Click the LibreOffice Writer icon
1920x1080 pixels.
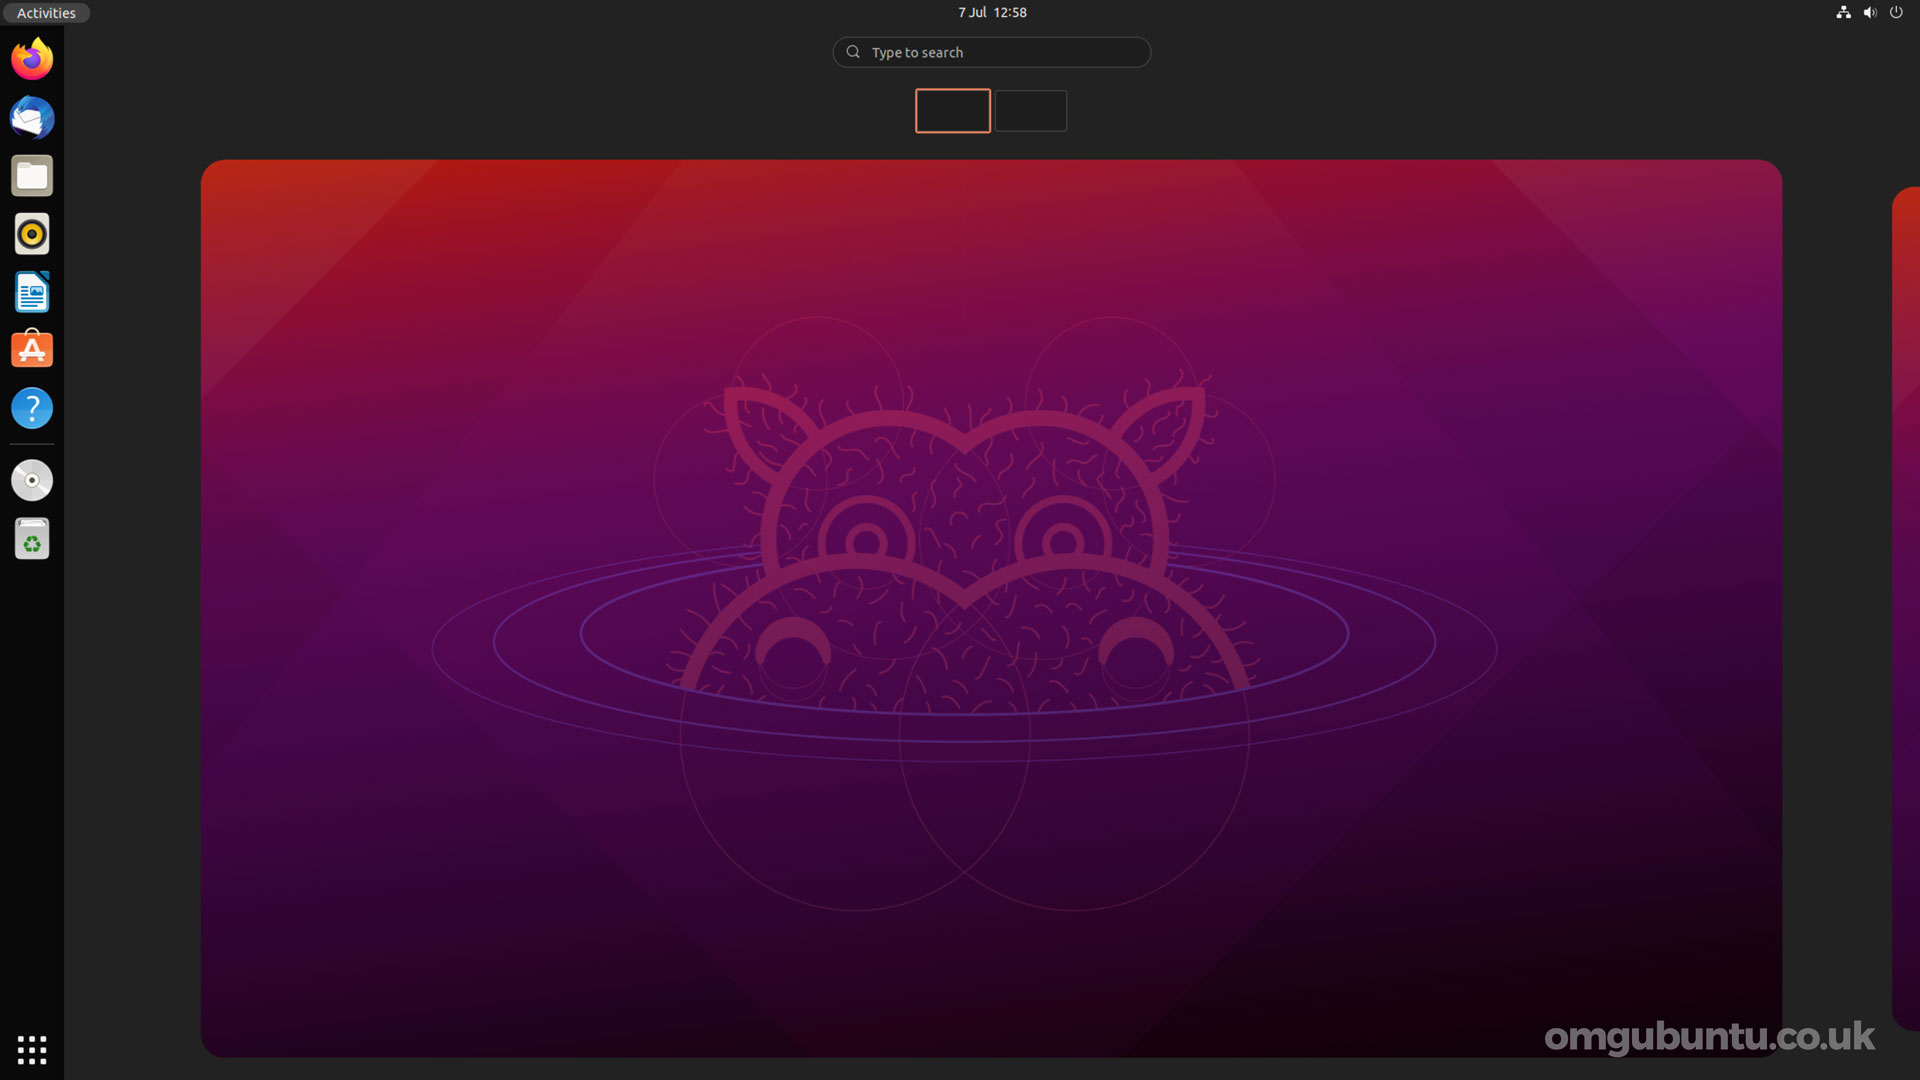click(x=32, y=291)
